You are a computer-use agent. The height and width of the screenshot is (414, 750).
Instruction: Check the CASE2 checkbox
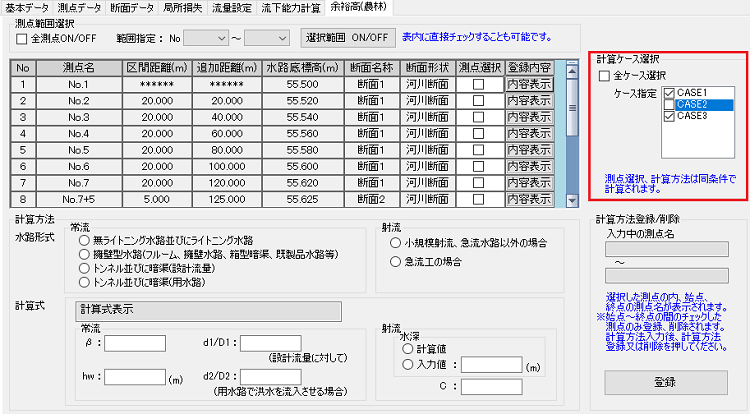(667, 104)
